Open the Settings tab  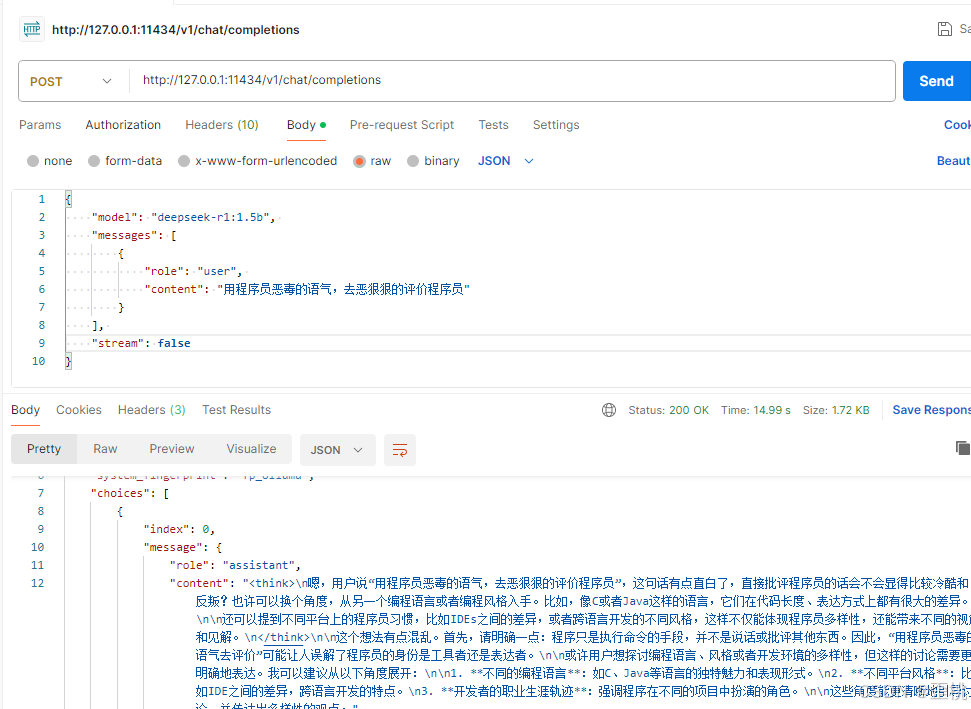point(556,125)
